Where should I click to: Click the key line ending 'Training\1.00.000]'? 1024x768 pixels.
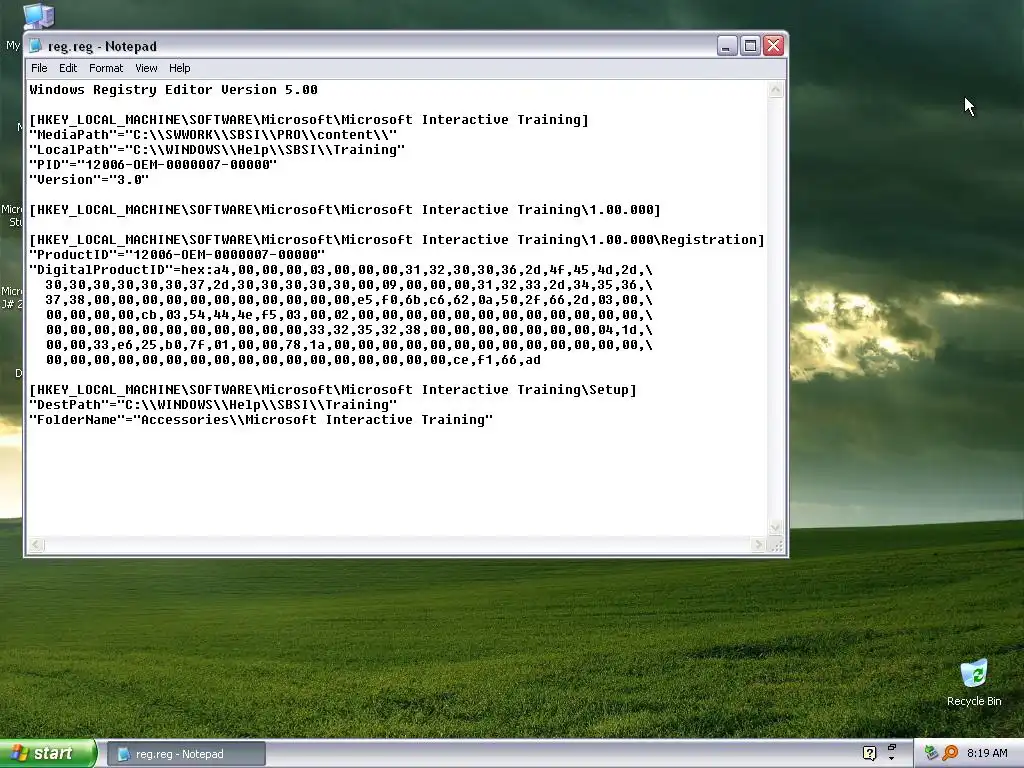pyautogui.click(x=345, y=210)
